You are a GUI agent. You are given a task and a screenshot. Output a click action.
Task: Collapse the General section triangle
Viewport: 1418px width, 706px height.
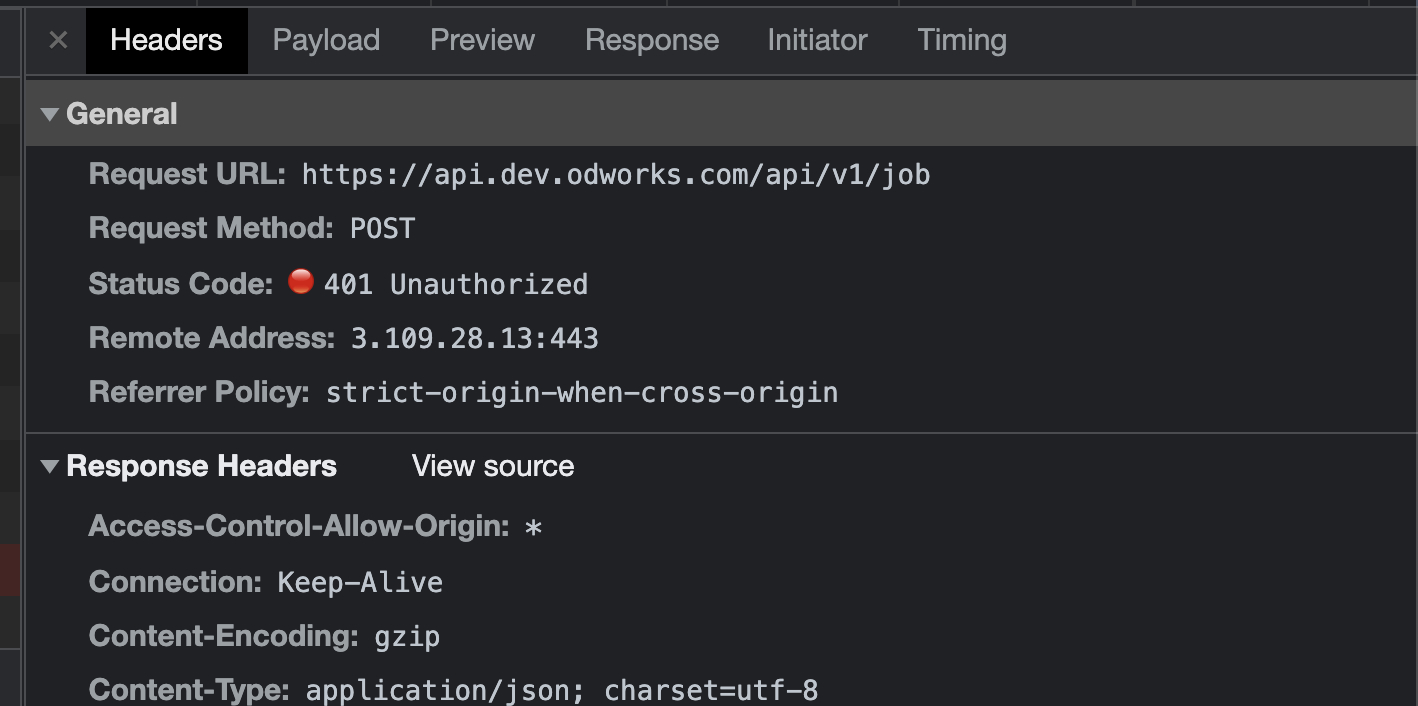coord(49,115)
